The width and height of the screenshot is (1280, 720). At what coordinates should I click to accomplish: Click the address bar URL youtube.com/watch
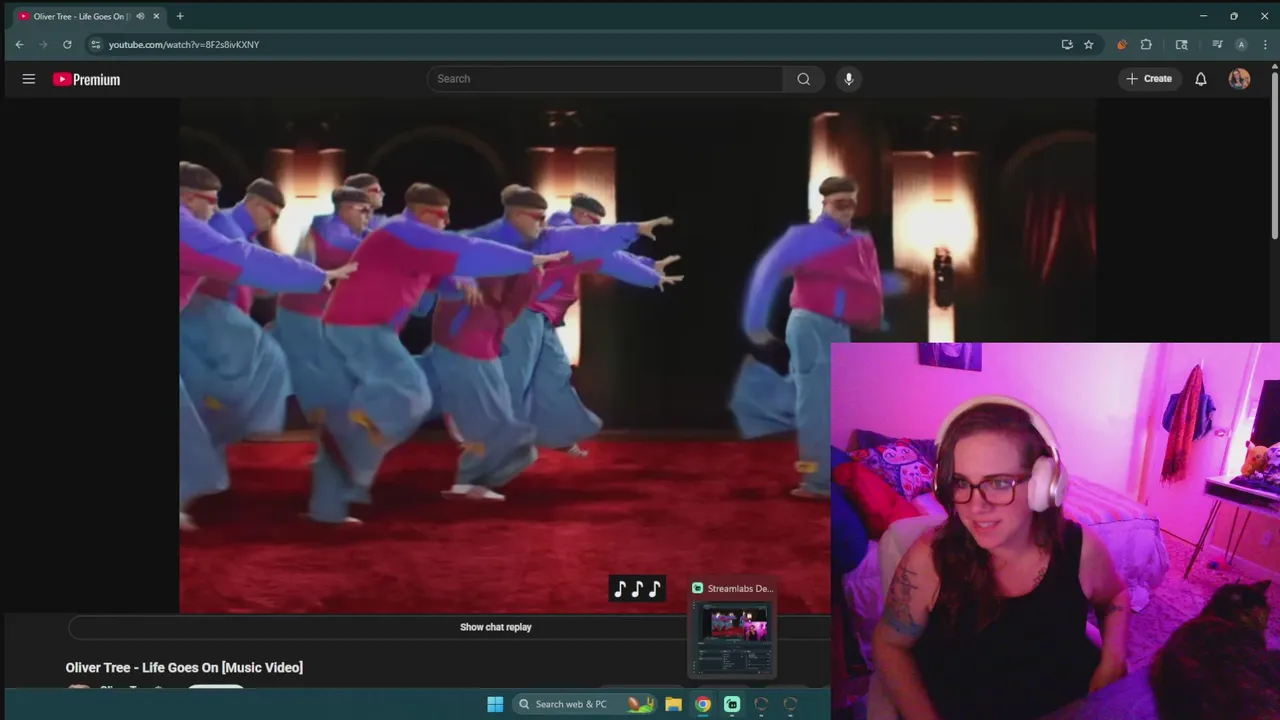(184, 44)
